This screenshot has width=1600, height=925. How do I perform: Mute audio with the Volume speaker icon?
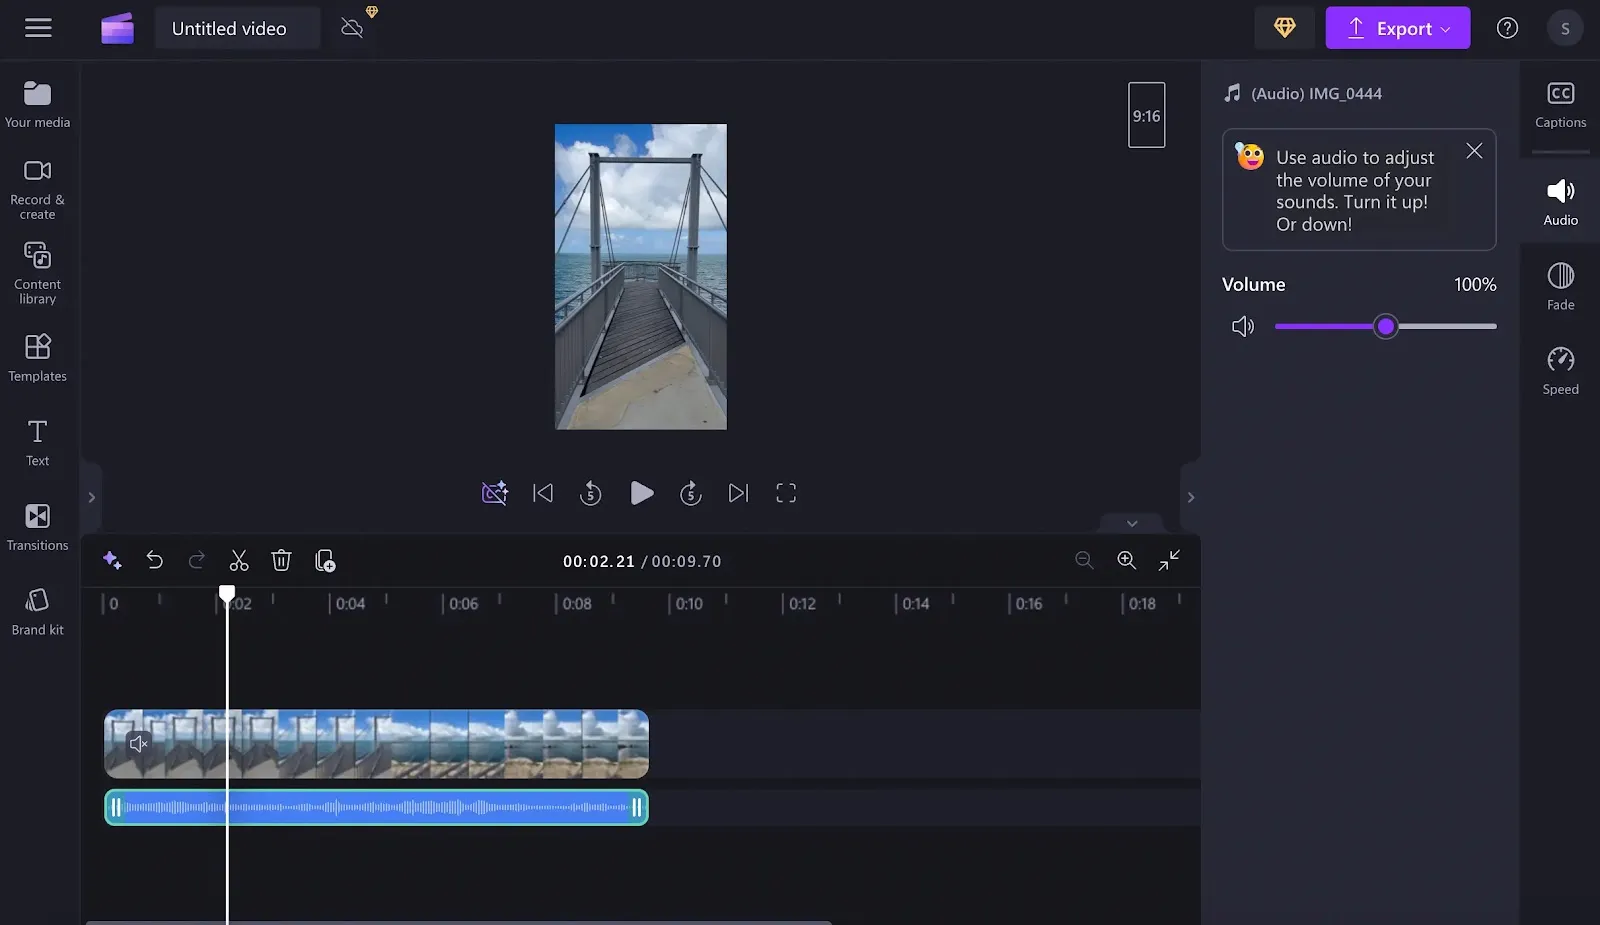click(1243, 327)
